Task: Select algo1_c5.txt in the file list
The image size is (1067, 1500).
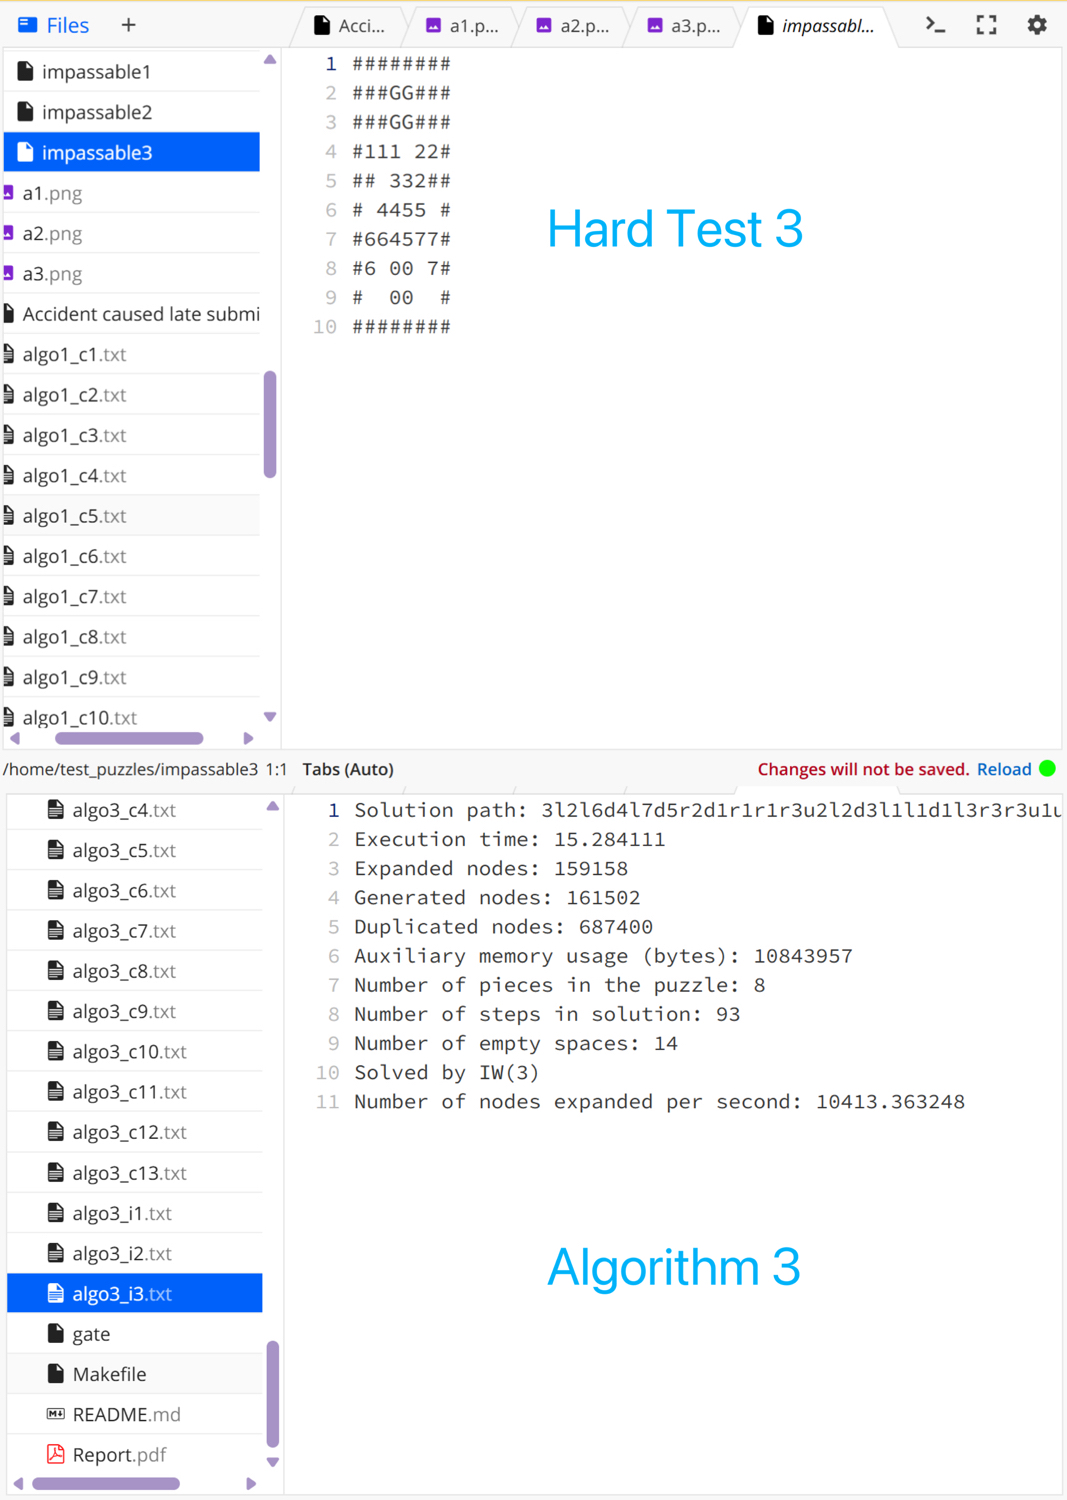Action: coord(75,516)
